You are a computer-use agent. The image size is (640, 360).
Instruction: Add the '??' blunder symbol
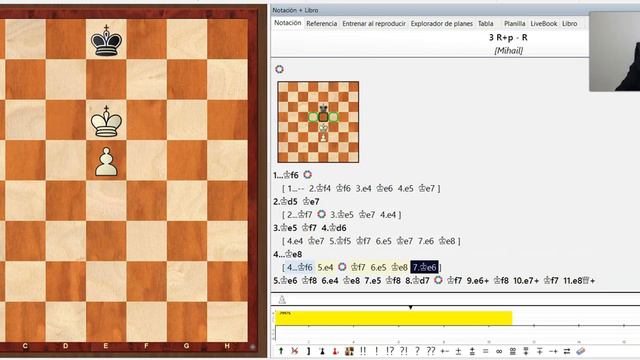(x=431, y=351)
